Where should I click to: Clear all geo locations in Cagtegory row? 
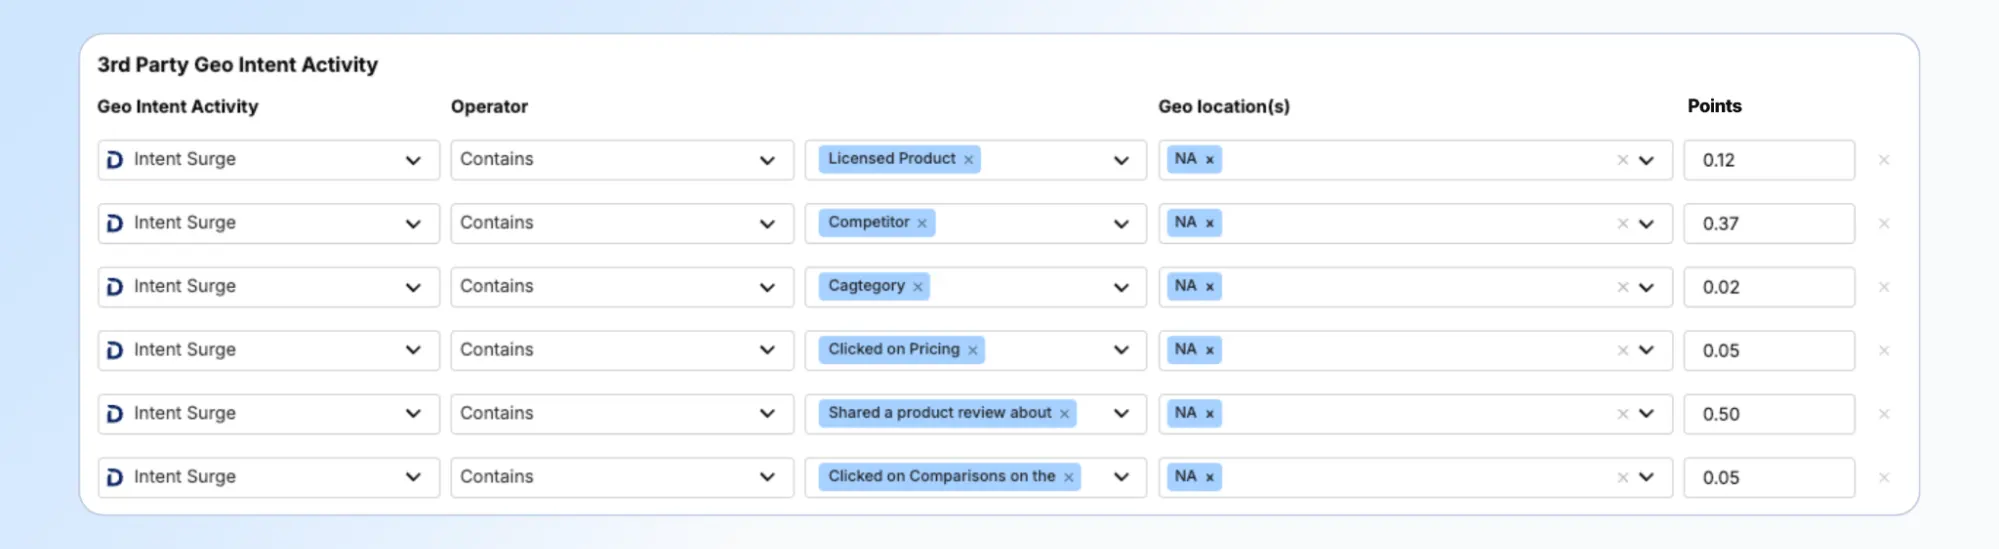coord(1622,287)
